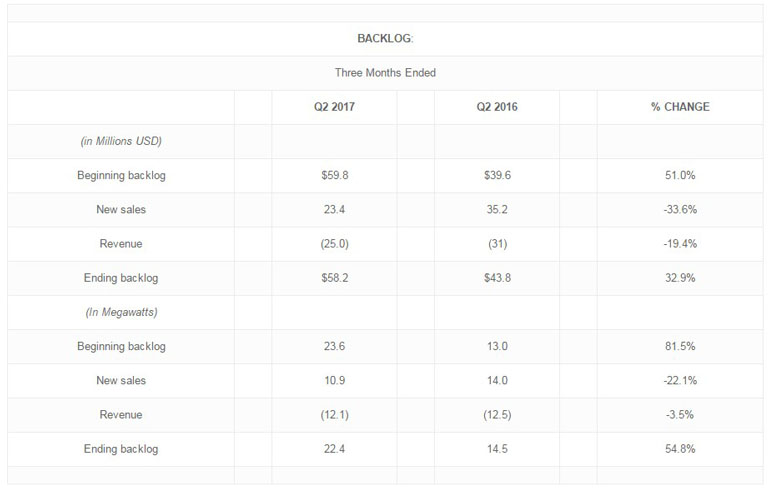Click the Q2 2016 column header

497,107
